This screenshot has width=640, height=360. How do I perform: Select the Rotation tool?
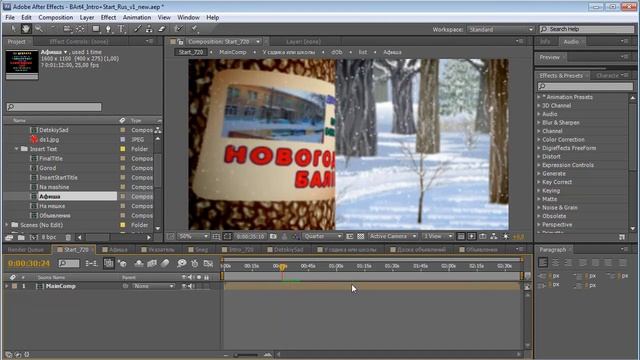click(x=53, y=29)
